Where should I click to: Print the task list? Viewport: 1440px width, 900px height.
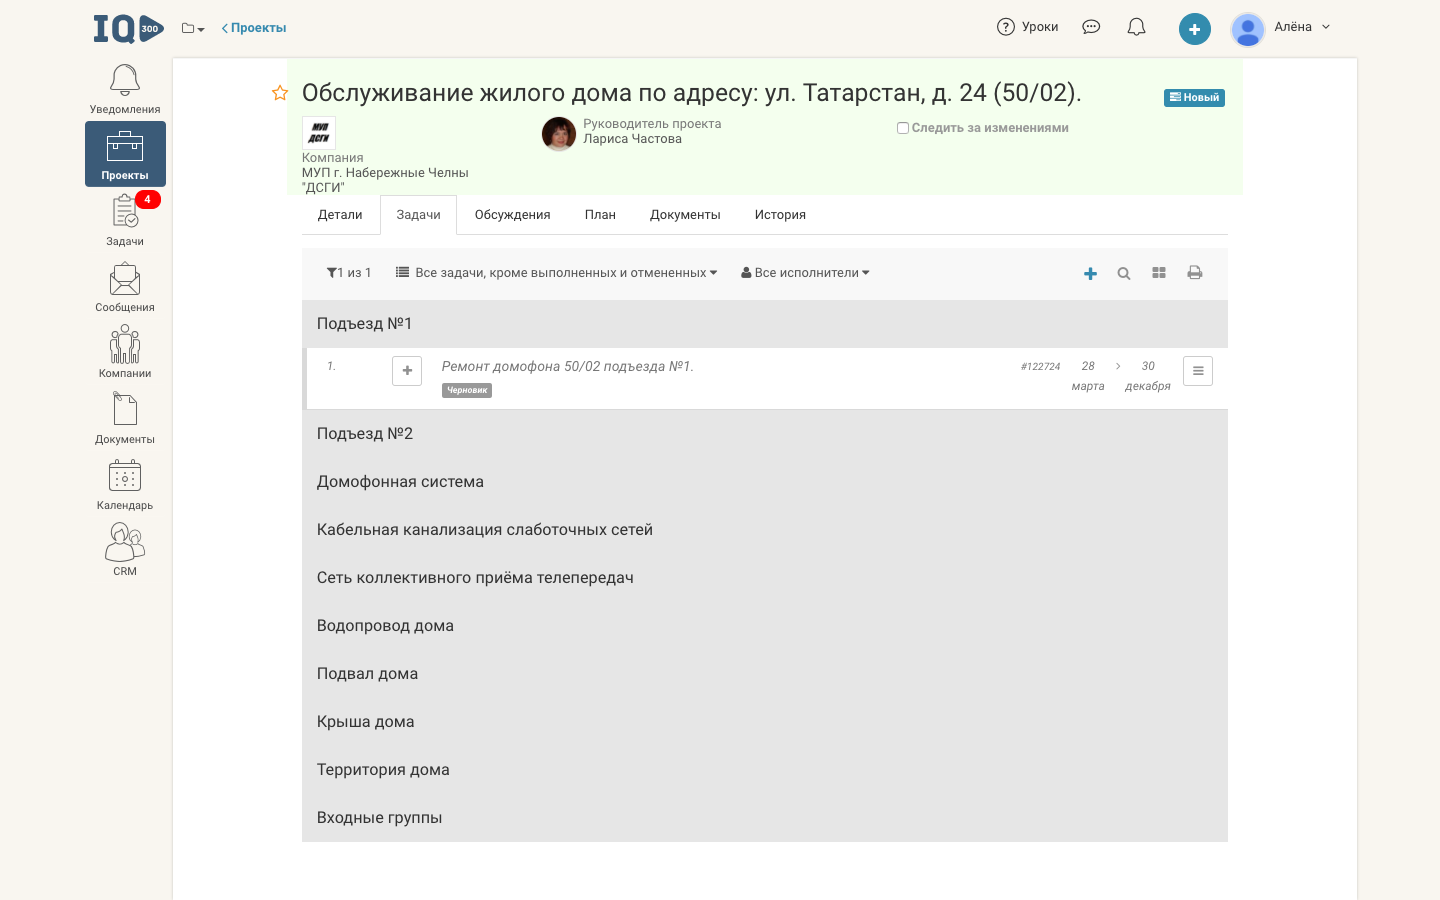pyautogui.click(x=1195, y=272)
